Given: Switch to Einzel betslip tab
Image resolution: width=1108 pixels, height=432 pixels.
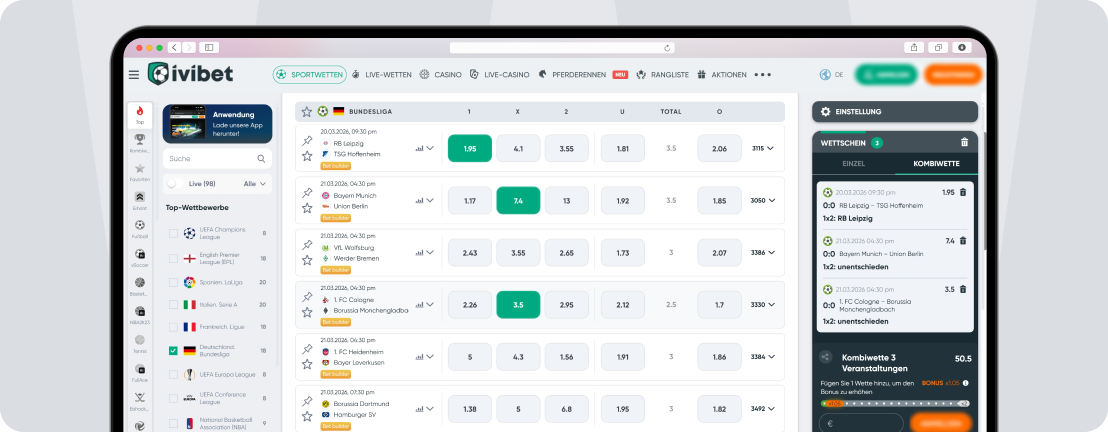Looking at the screenshot, I should [x=854, y=163].
